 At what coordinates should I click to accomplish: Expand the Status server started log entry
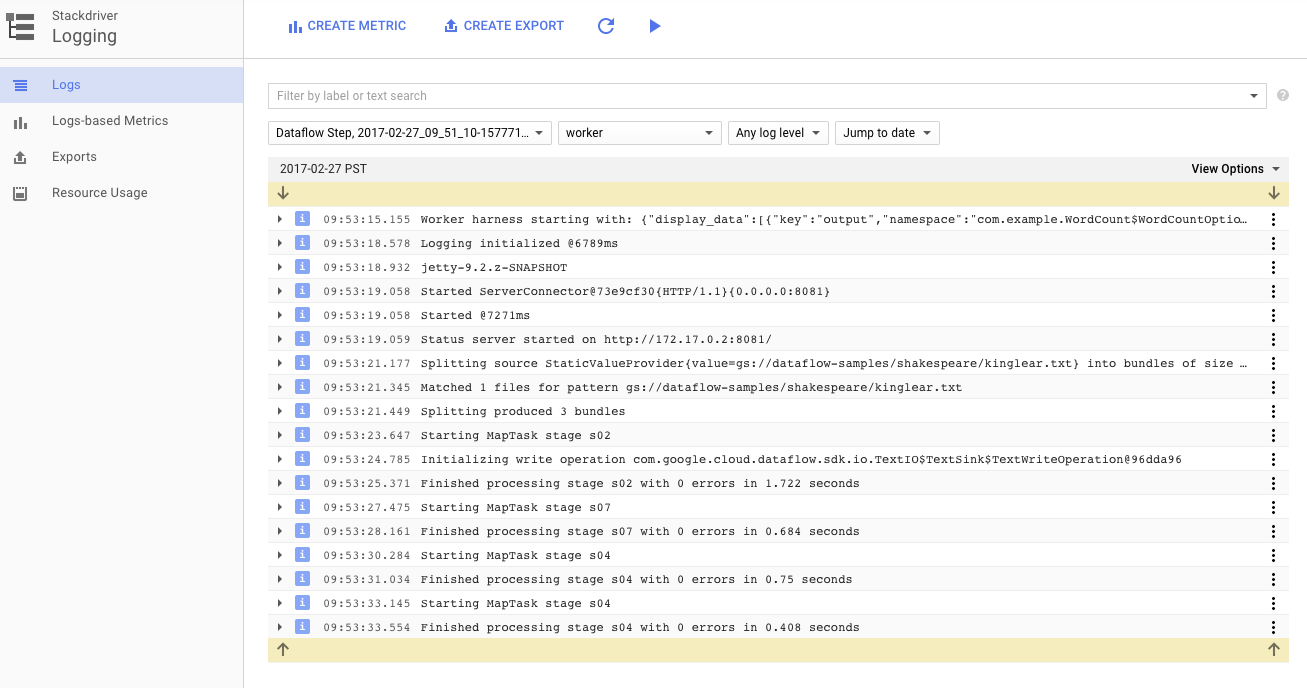pos(280,339)
